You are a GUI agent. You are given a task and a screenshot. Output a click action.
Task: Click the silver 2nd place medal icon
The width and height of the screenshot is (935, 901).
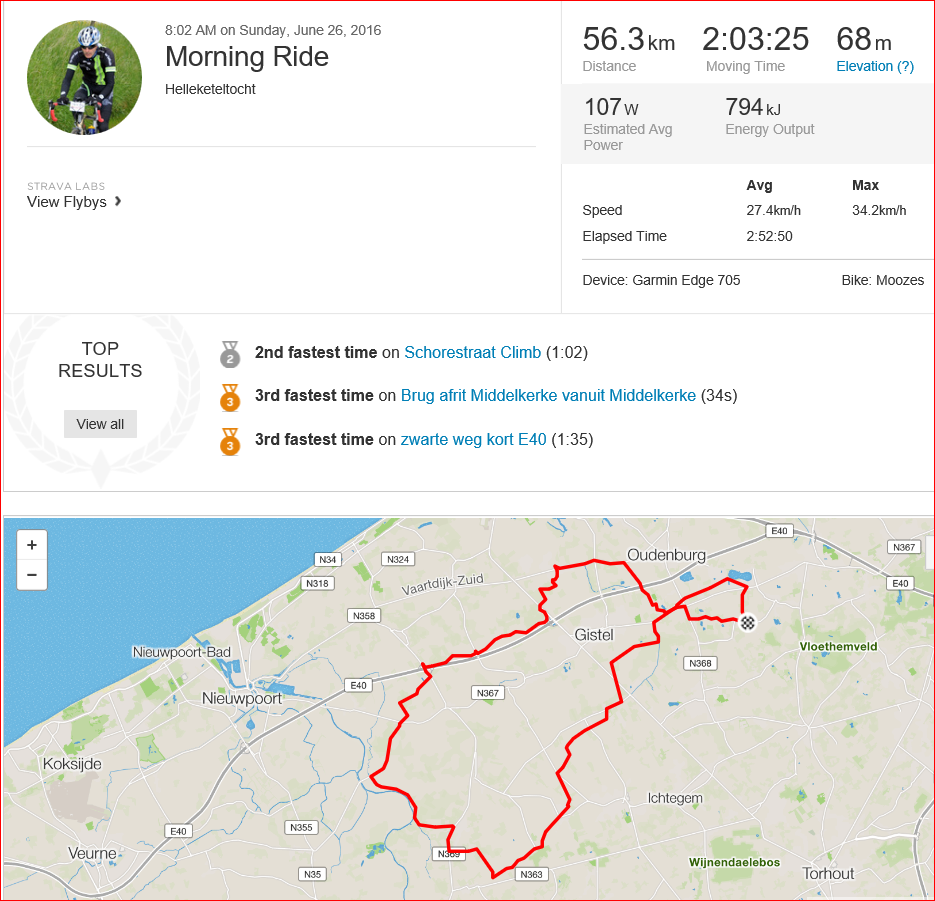(230, 354)
